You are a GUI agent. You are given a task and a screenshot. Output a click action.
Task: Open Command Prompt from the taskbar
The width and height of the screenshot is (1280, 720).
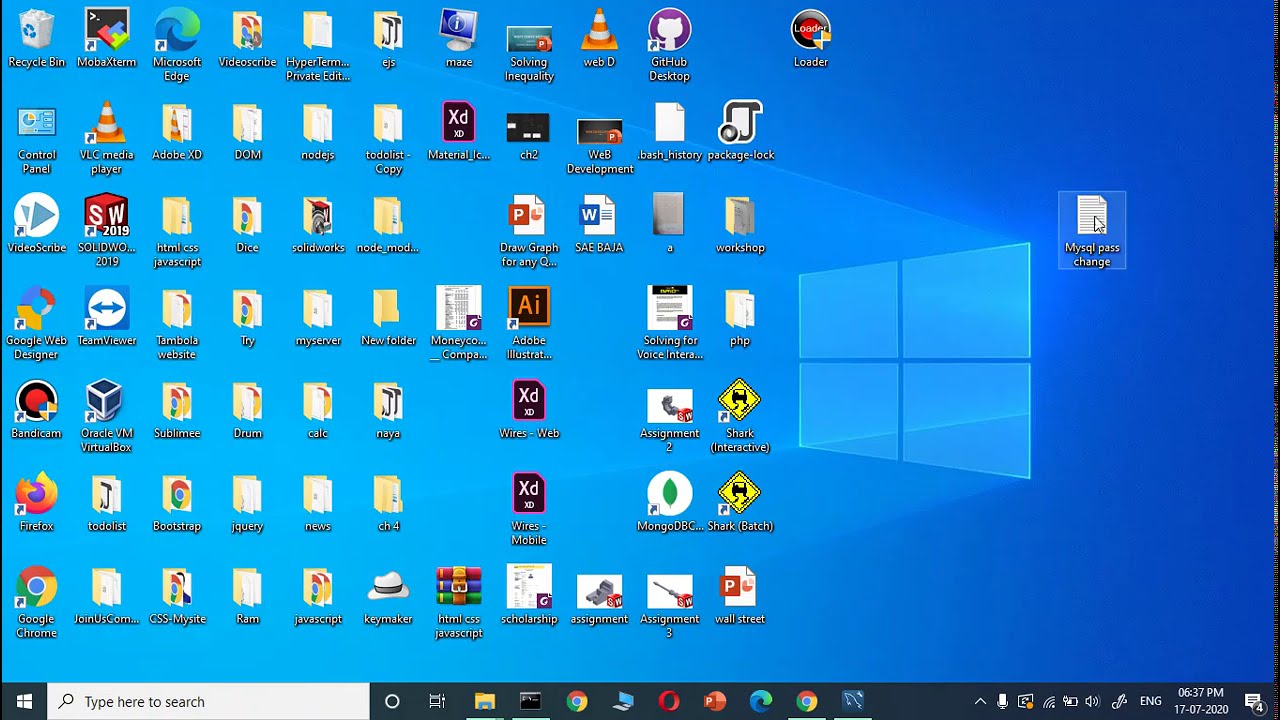pyautogui.click(x=530, y=701)
